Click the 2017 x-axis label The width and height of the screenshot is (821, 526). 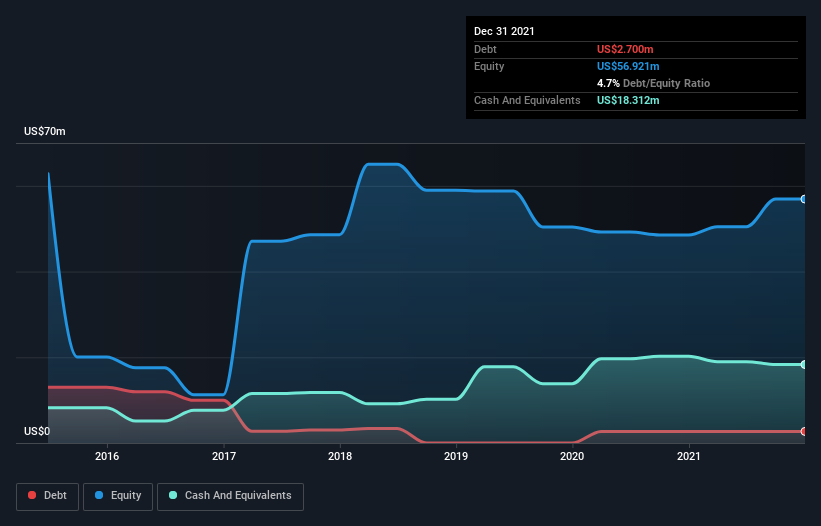click(x=224, y=456)
